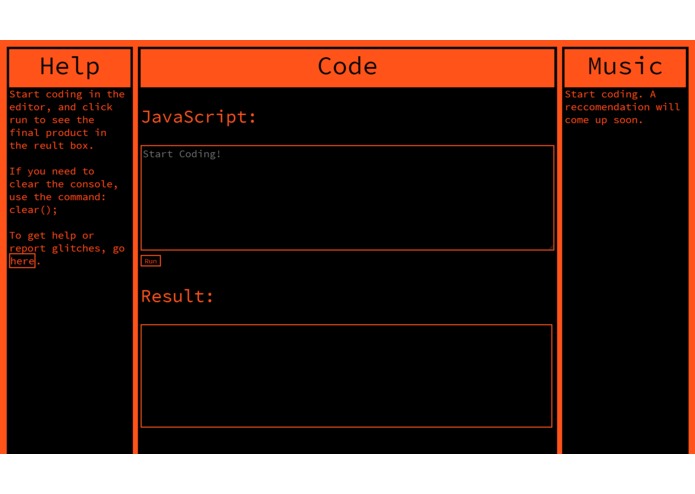The image size is (695, 494).
Task: Click the empty Result output box
Action: point(346,376)
